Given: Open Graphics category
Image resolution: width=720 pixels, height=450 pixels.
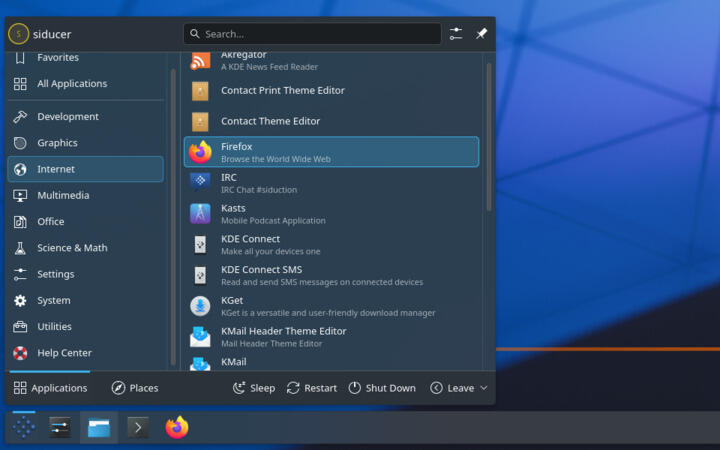Looking at the screenshot, I should (x=85, y=143).
